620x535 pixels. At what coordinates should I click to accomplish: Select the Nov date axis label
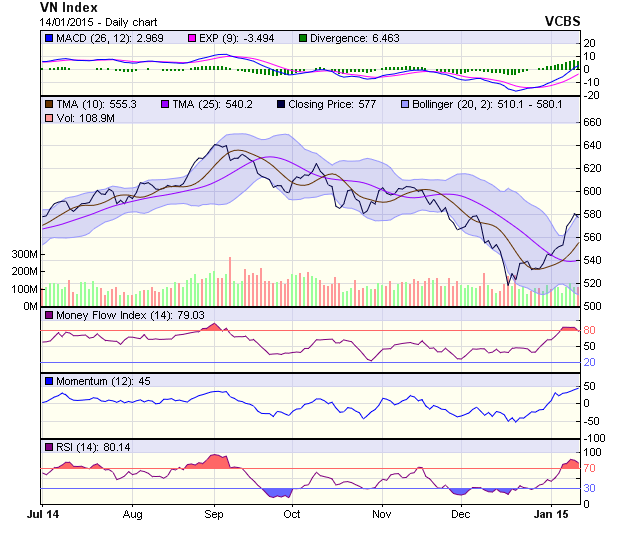coord(380,513)
